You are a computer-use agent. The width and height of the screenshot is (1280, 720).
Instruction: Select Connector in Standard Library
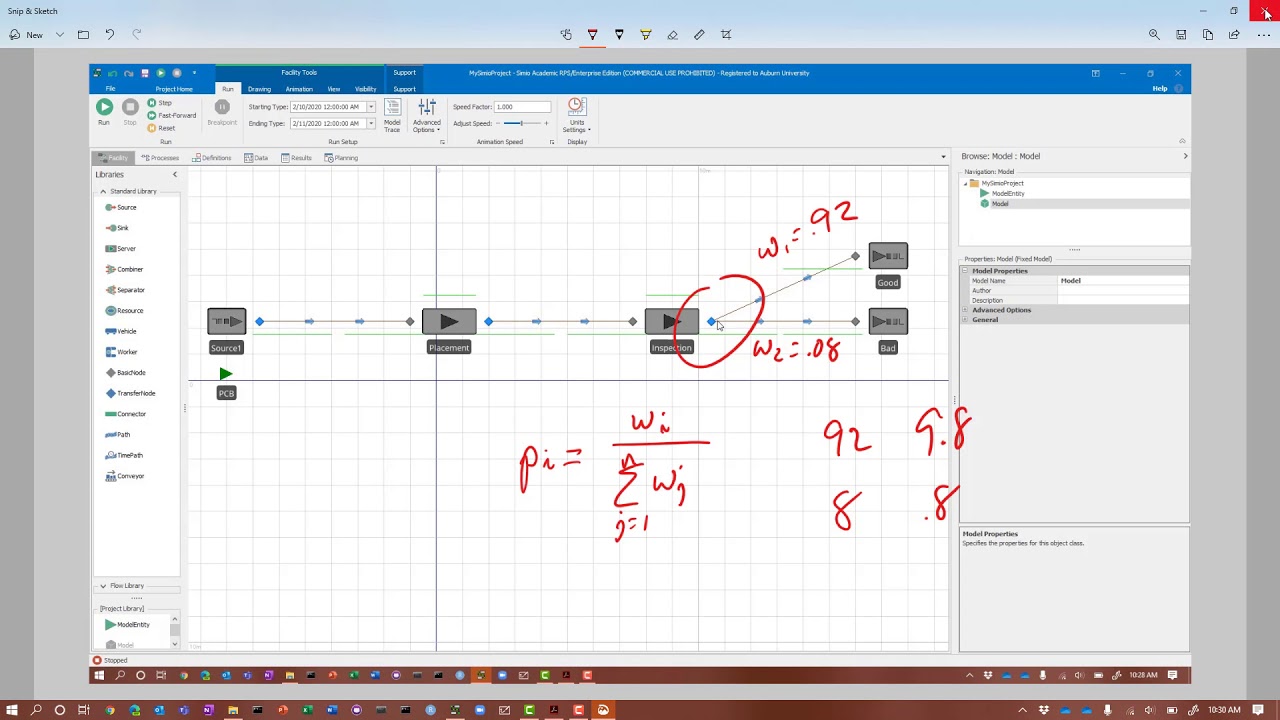click(x=125, y=414)
